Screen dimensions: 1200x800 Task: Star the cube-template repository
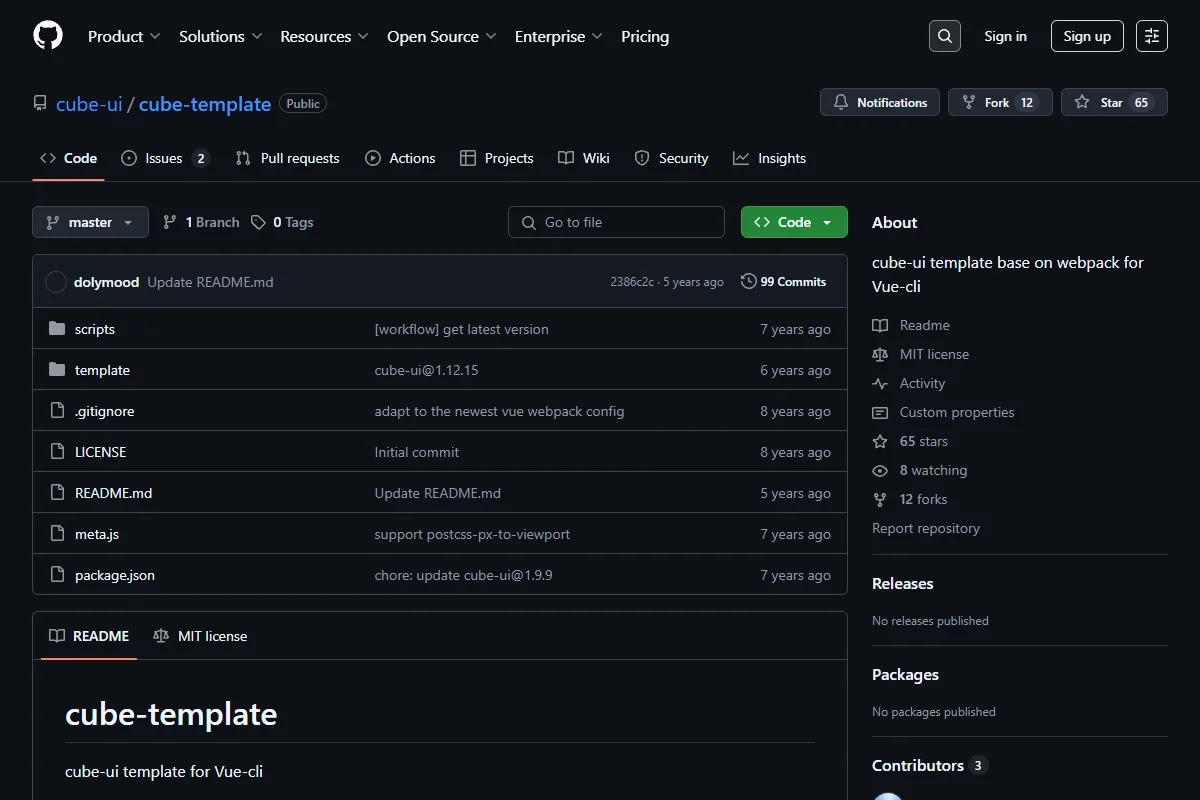coord(1114,102)
